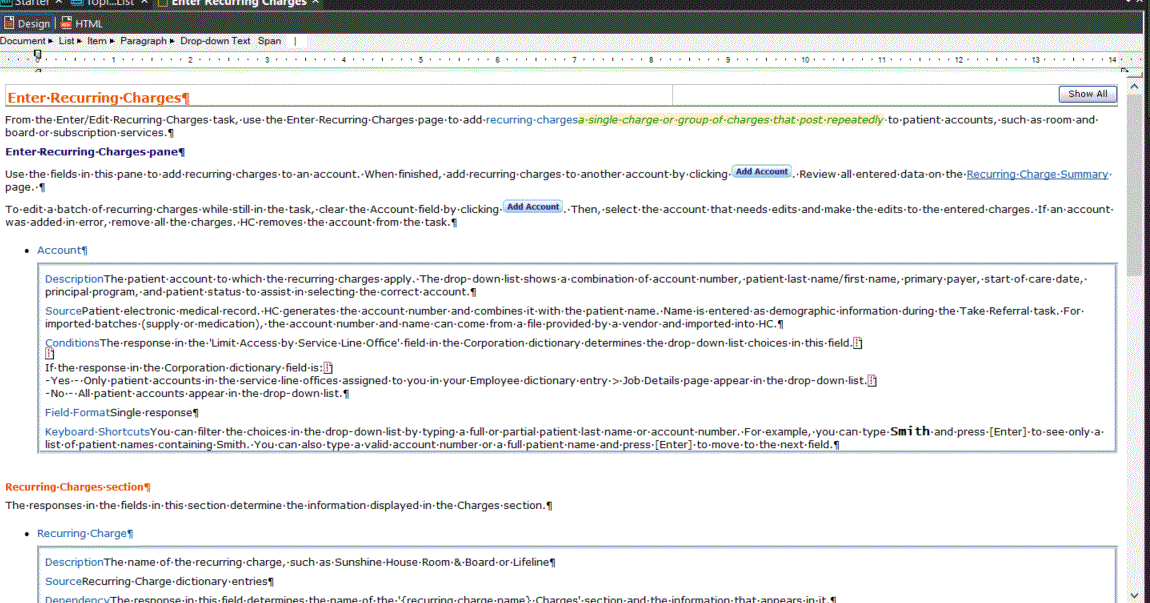Viewport: 1150px width, 603px height.
Task: Click the bold Smith example text
Action: [x=909, y=431]
